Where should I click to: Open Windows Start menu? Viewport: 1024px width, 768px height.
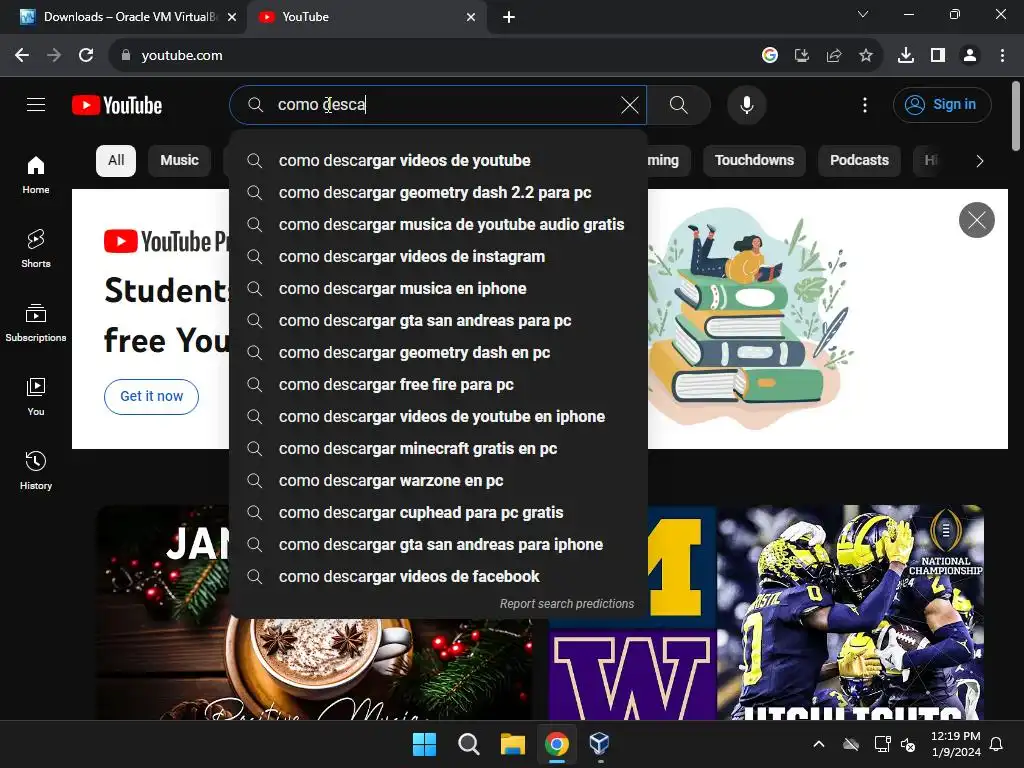(424, 744)
